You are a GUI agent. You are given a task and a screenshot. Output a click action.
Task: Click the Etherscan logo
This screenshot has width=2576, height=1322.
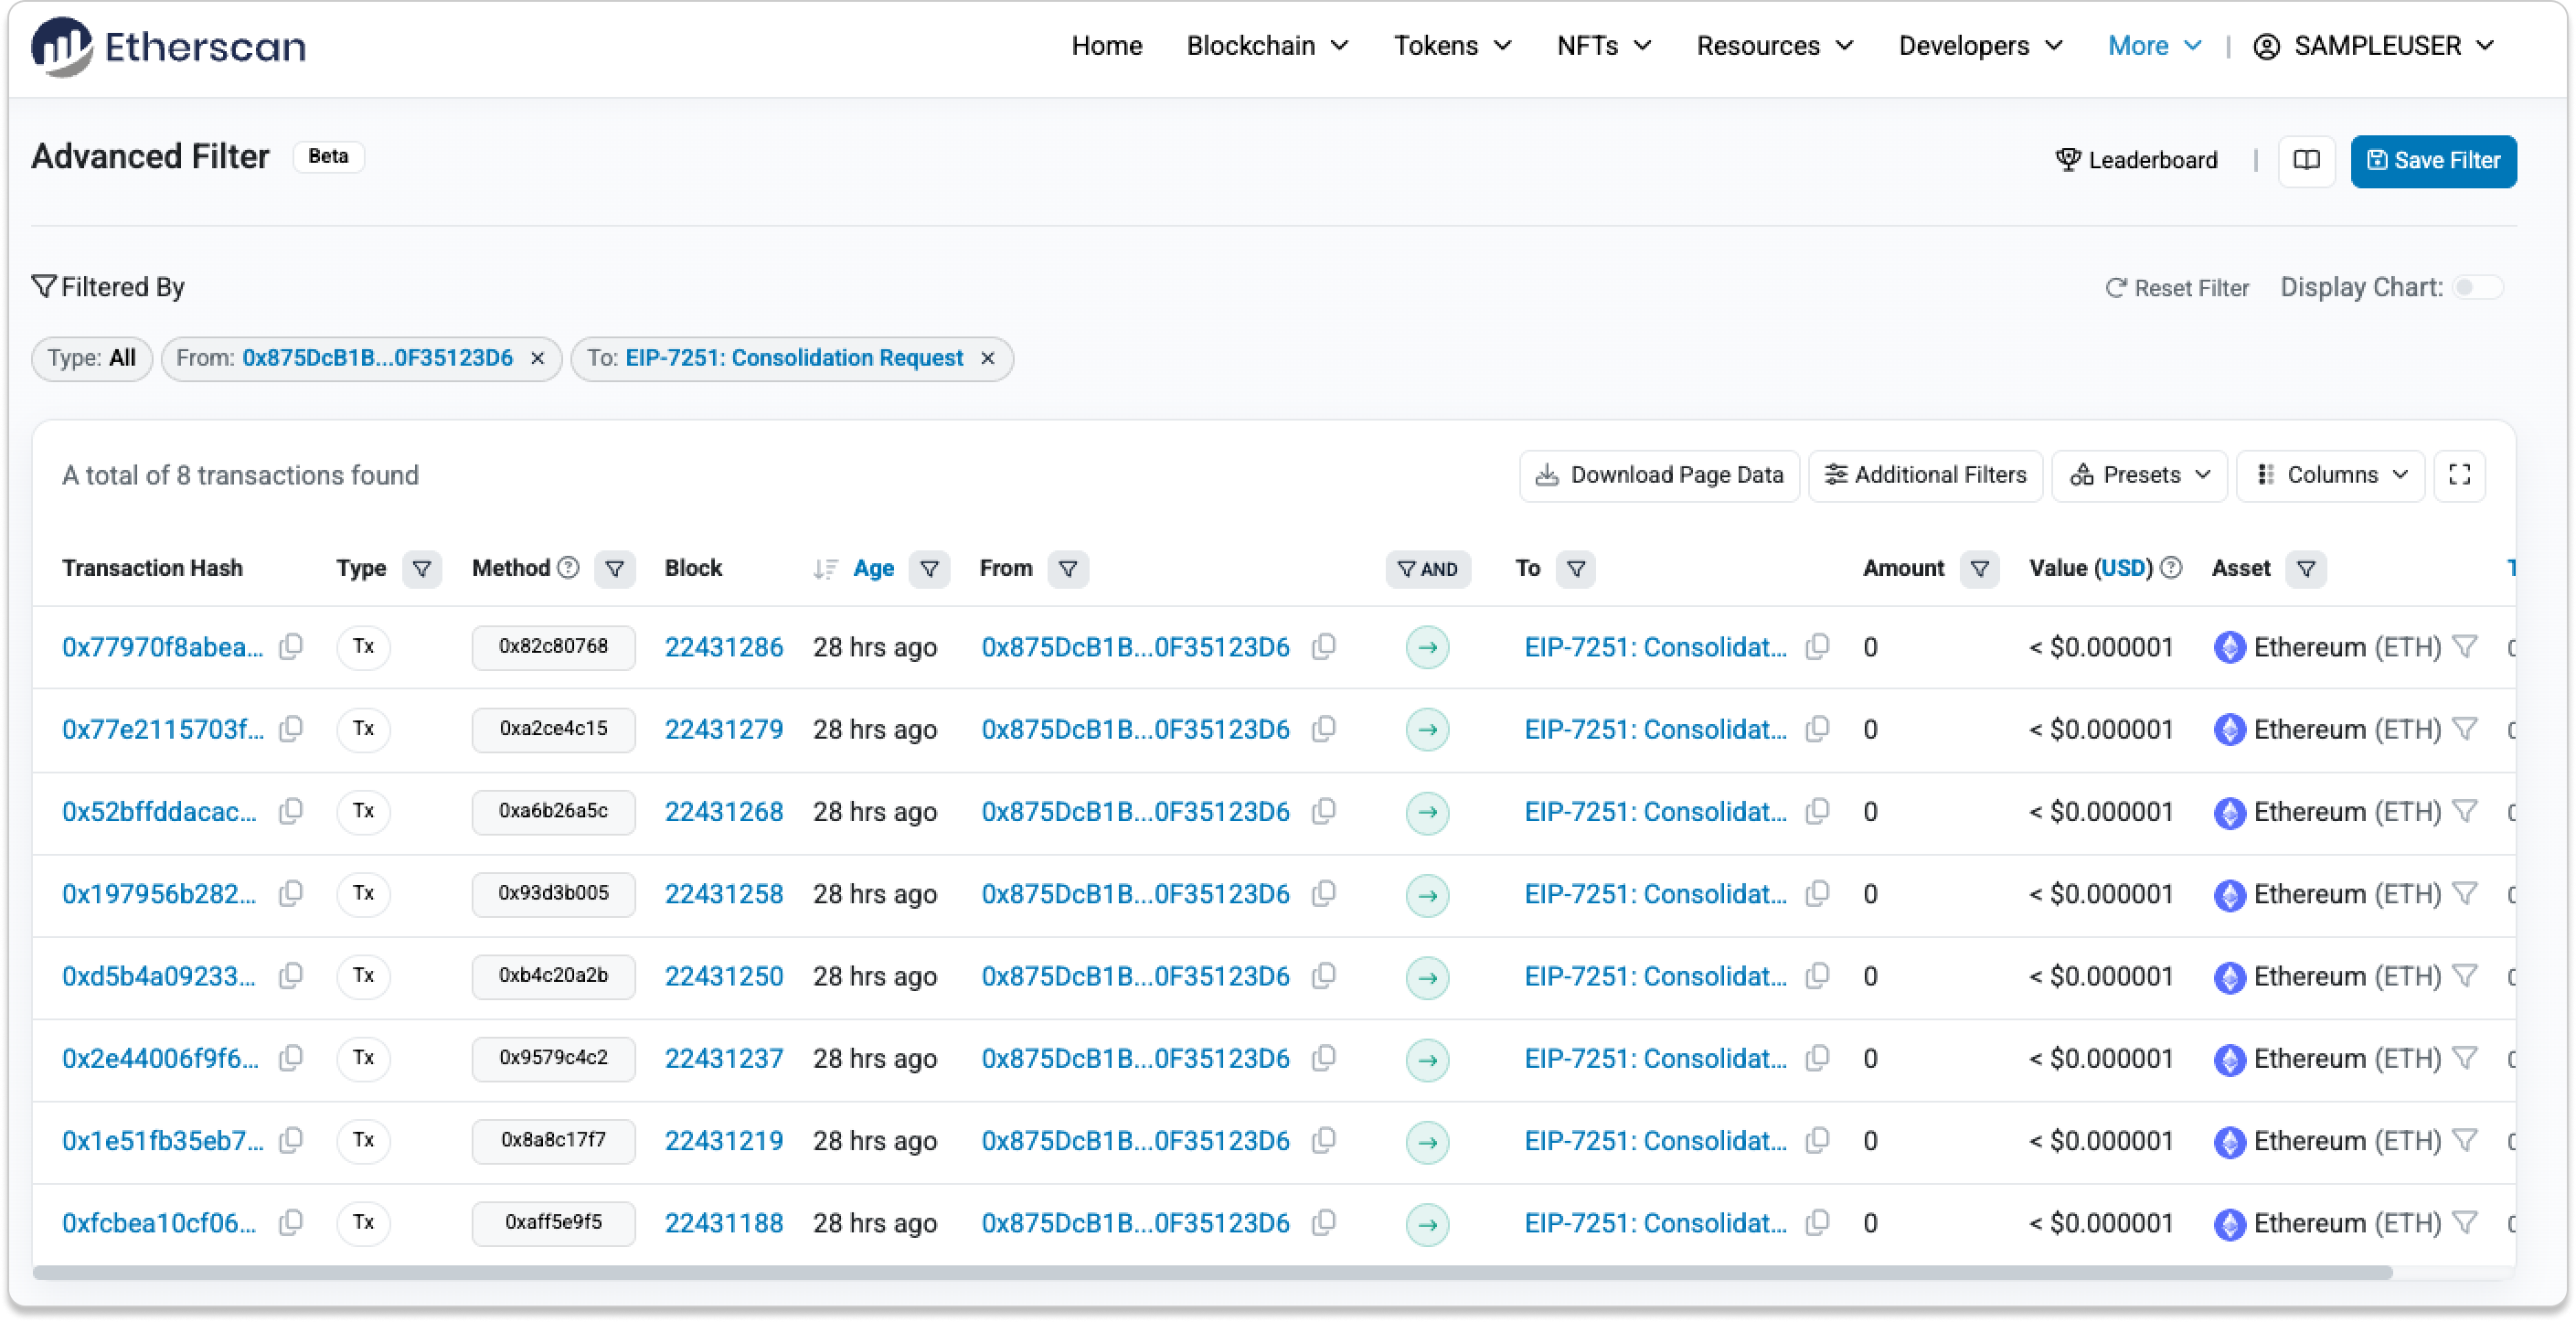click(168, 46)
